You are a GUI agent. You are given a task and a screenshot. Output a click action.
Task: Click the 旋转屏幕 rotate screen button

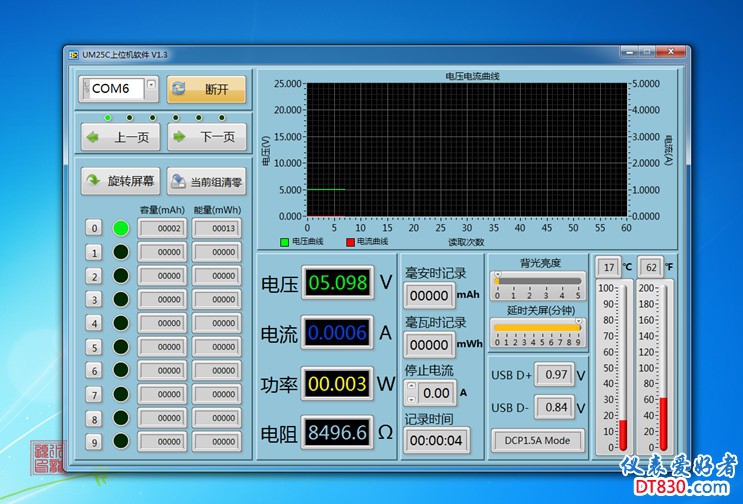coord(120,181)
